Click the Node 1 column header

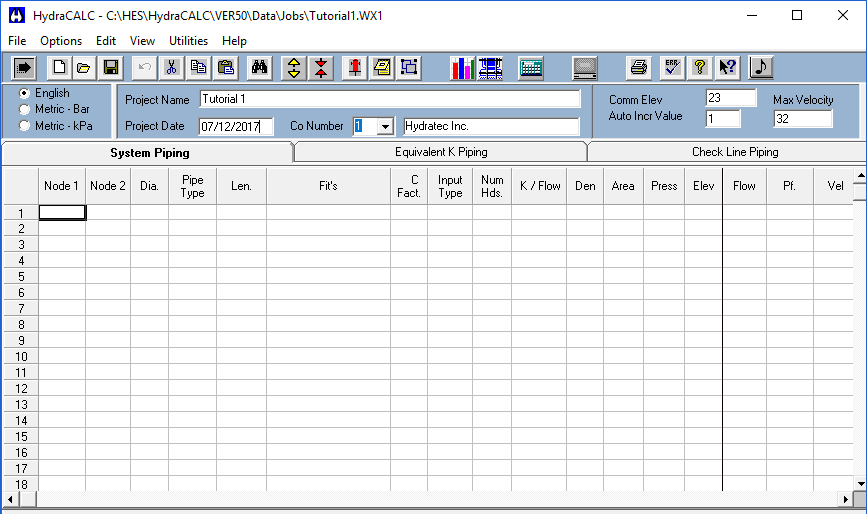pyautogui.click(x=61, y=186)
